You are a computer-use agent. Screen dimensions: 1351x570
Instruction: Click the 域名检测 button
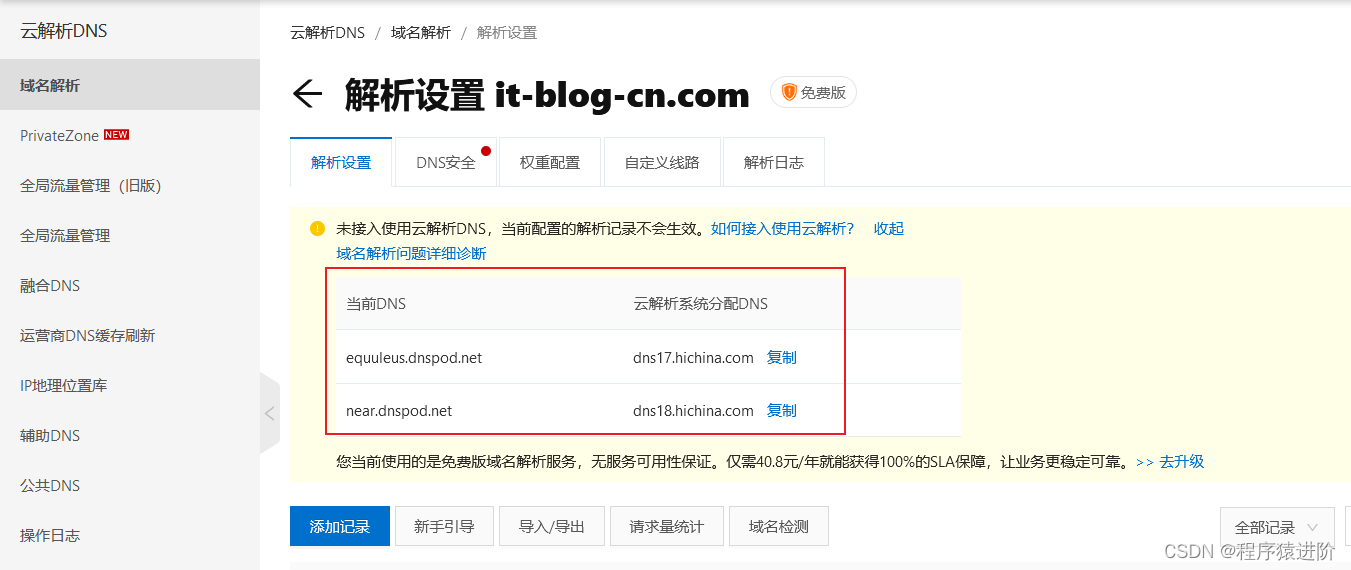[779, 526]
